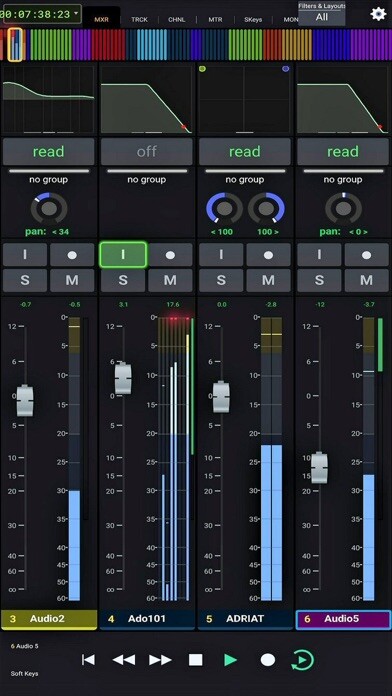Mute the ADRIAT channel
392x696 pixels.
[x=268, y=280]
